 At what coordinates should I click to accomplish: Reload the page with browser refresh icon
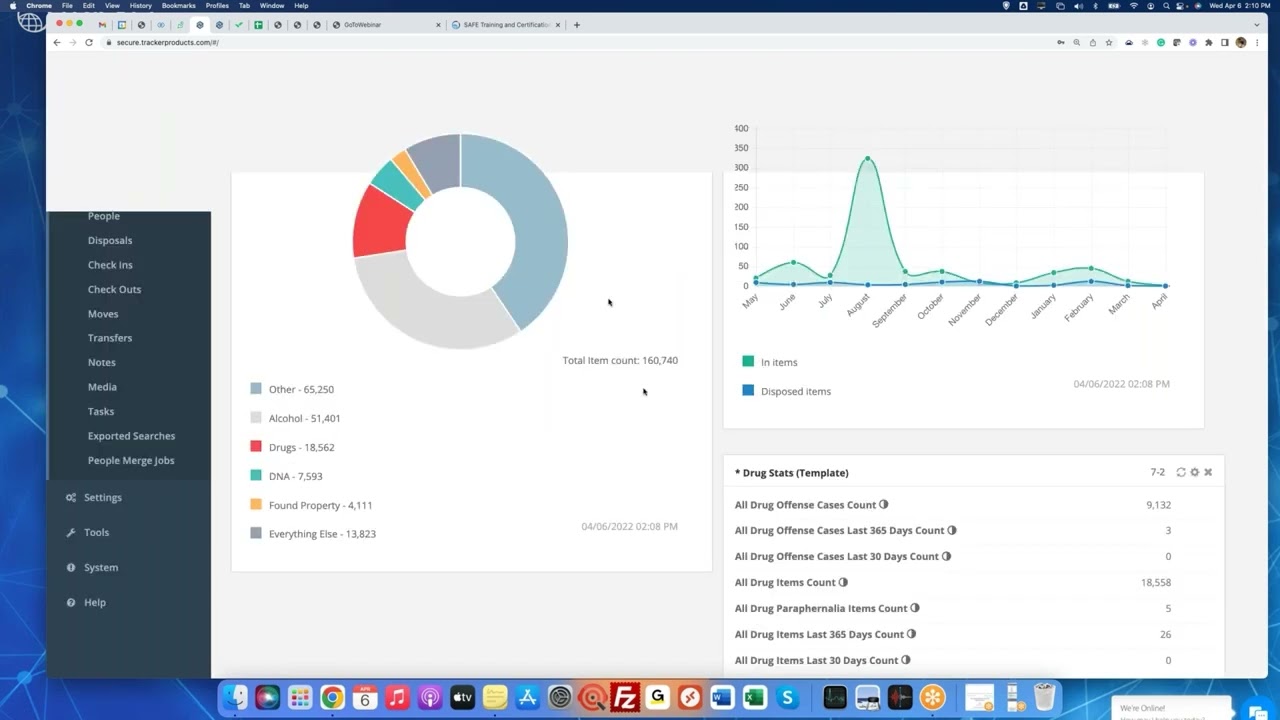89,42
